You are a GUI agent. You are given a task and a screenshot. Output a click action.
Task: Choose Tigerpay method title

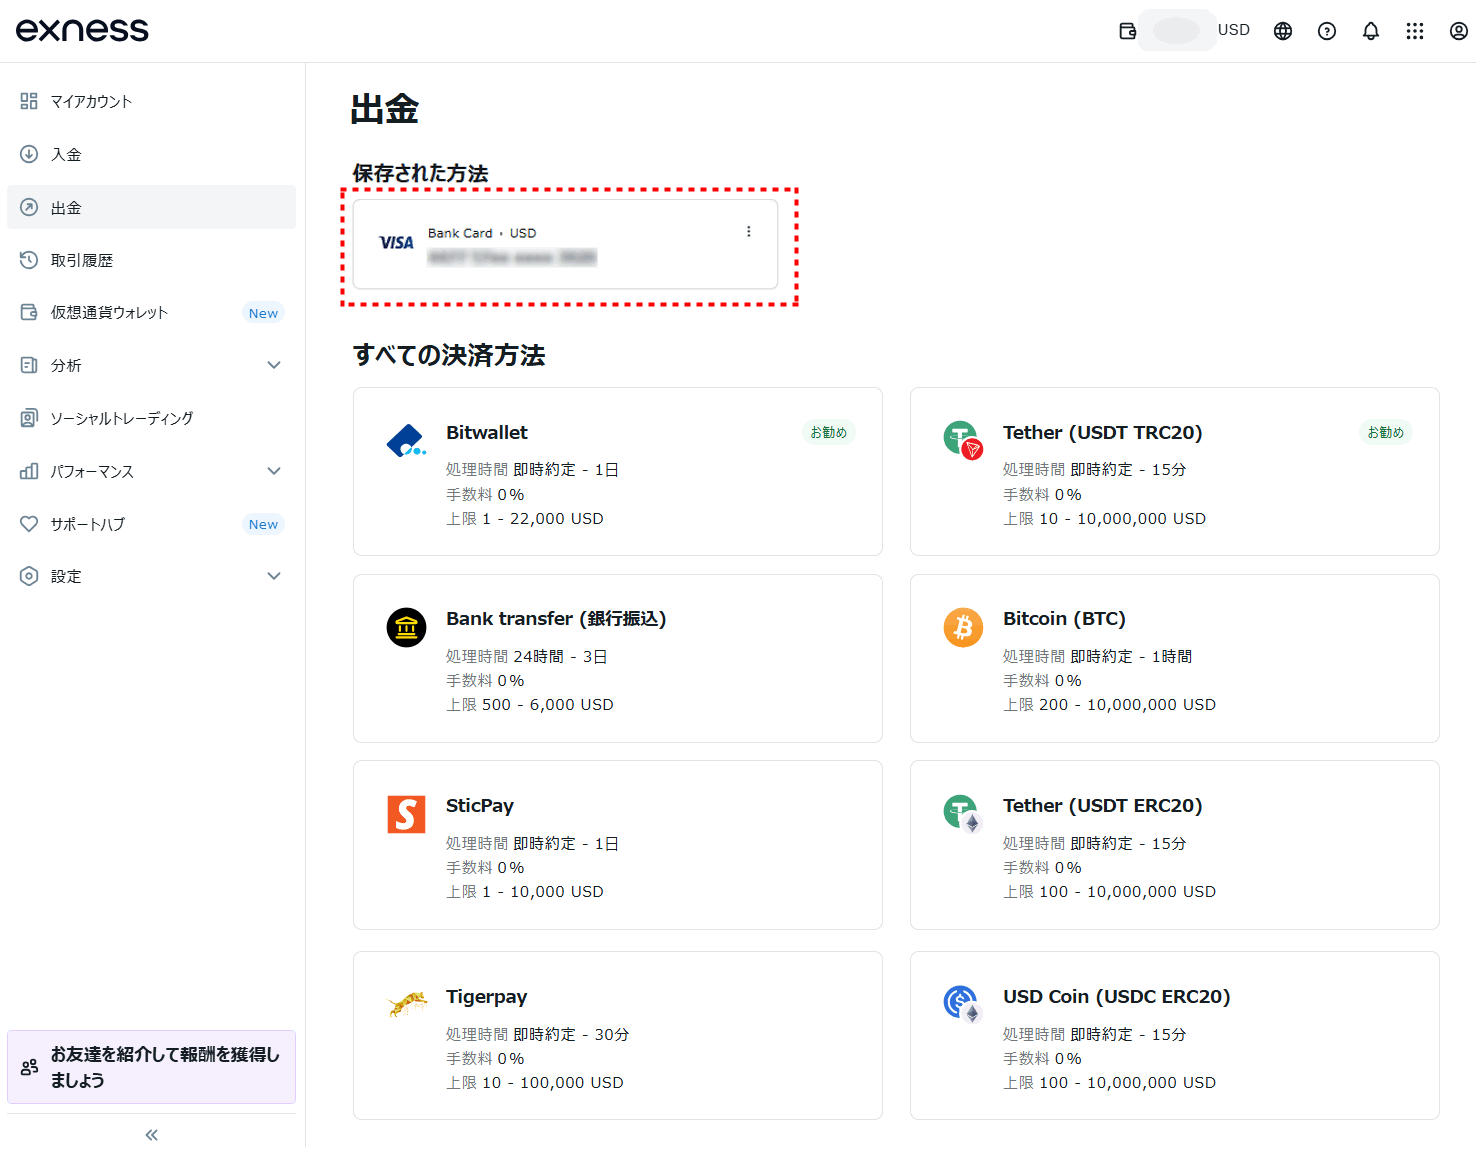click(x=486, y=996)
